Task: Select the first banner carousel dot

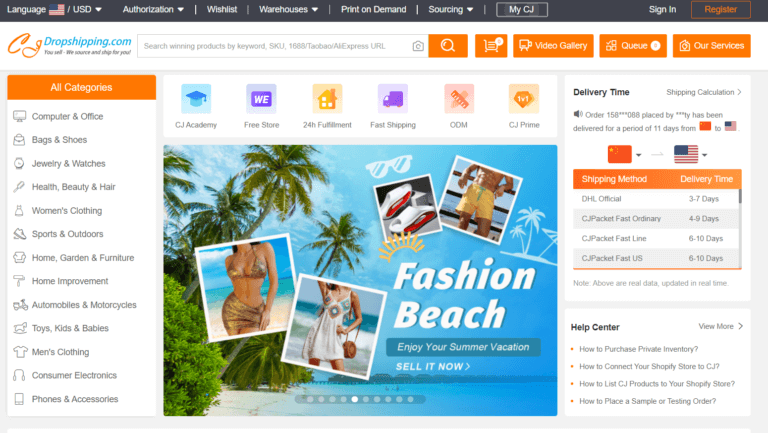Action: click(x=310, y=399)
